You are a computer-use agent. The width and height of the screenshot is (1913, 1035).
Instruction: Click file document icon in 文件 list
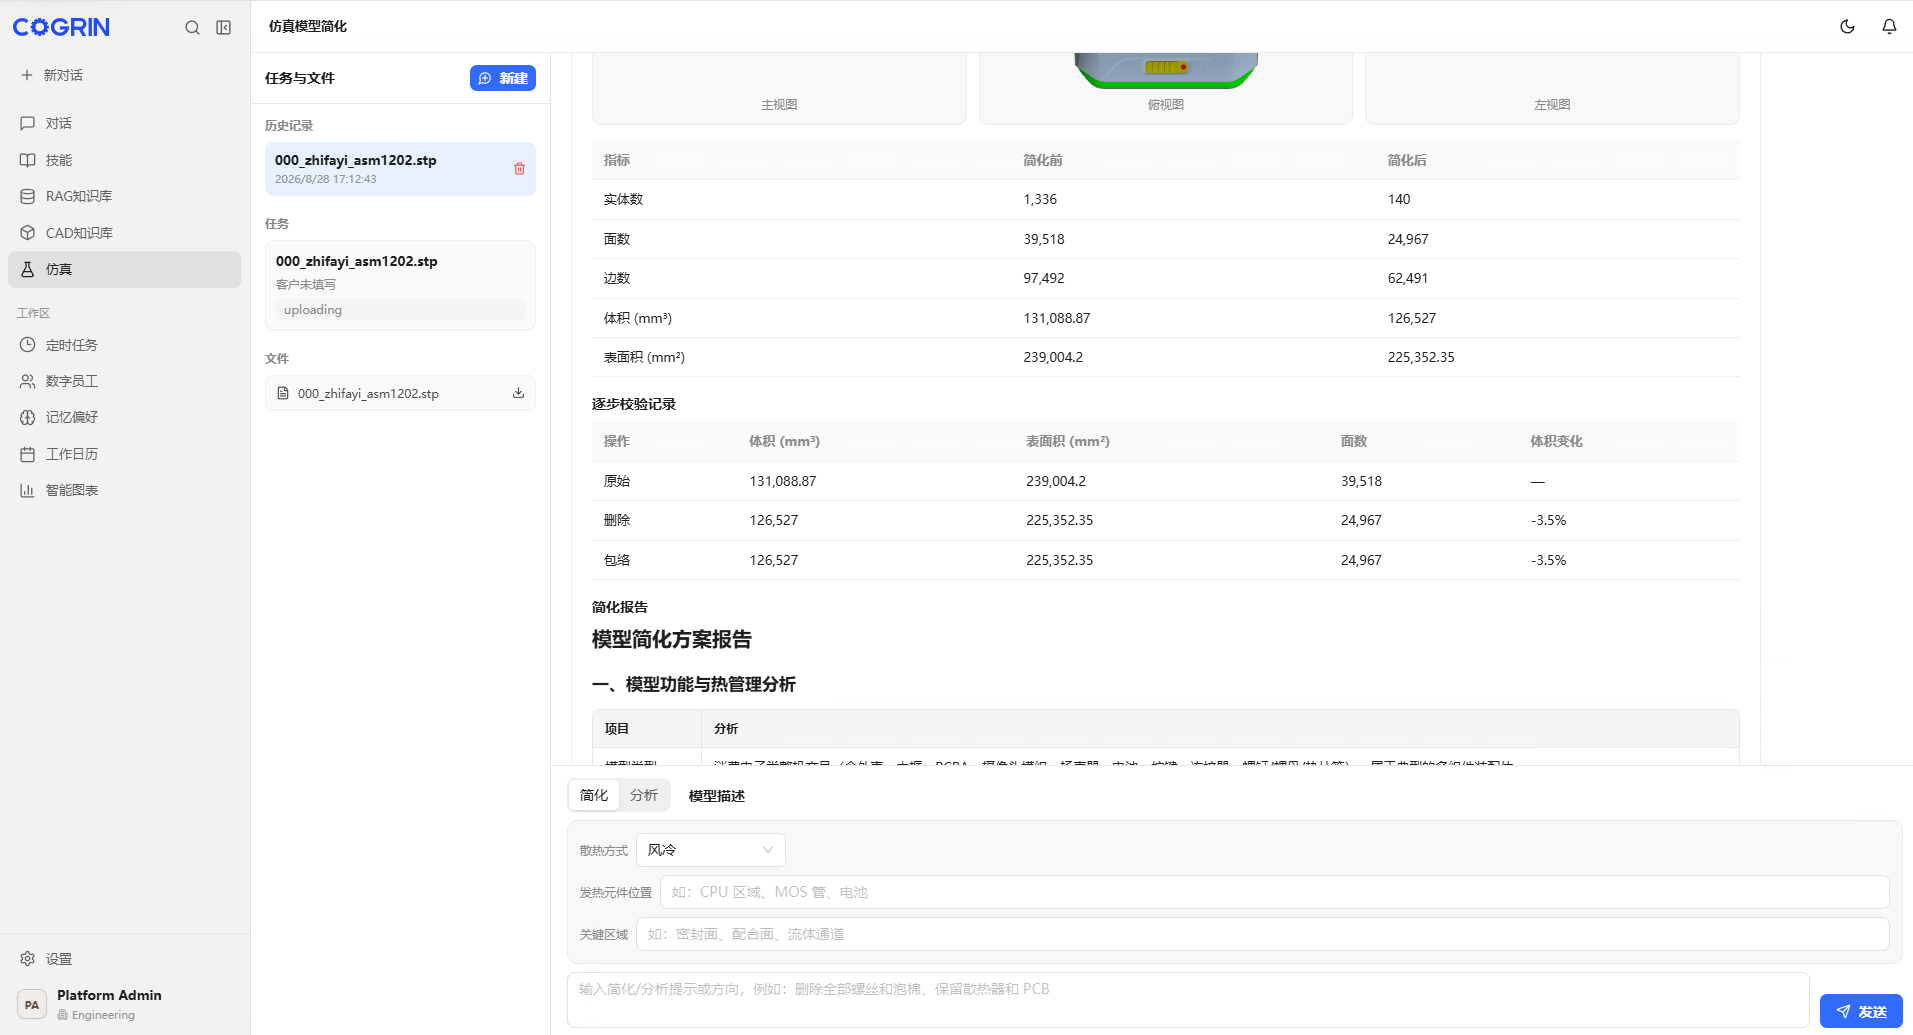point(283,393)
